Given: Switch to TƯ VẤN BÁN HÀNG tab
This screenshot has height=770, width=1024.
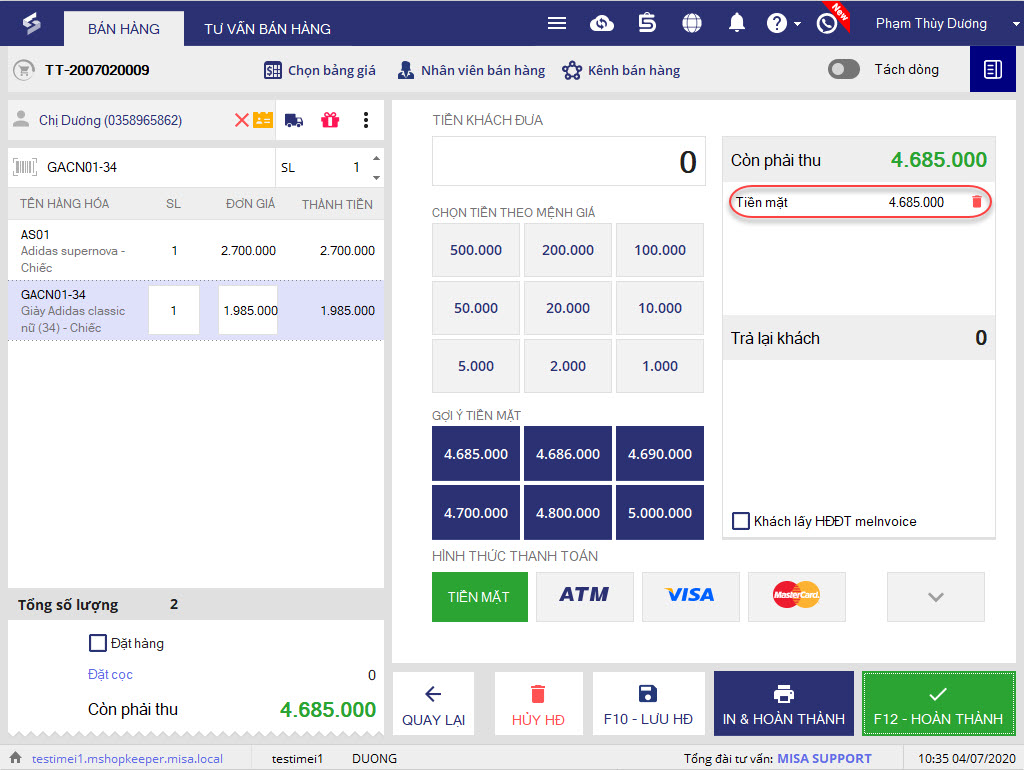Looking at the screenshot, I should tap(267, 29).
